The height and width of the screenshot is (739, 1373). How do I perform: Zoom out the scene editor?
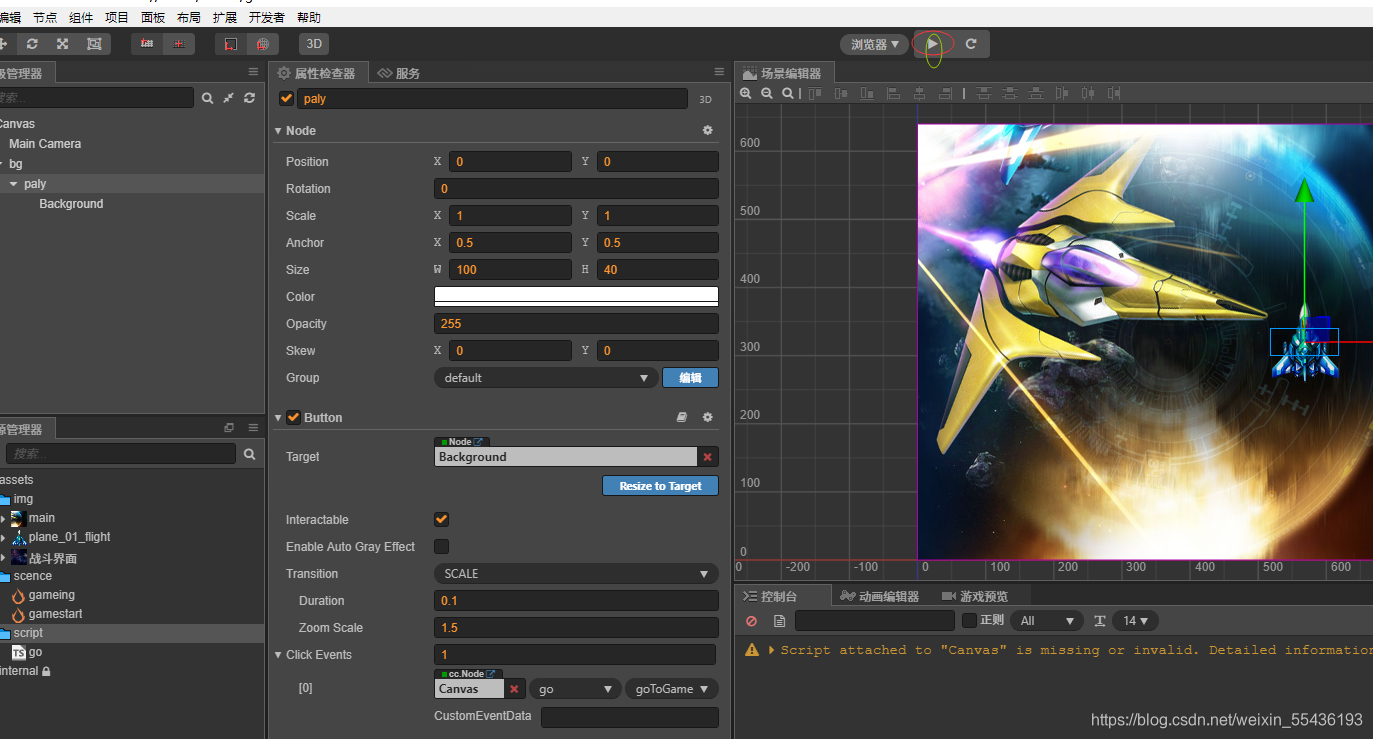[x=767, y=93]
